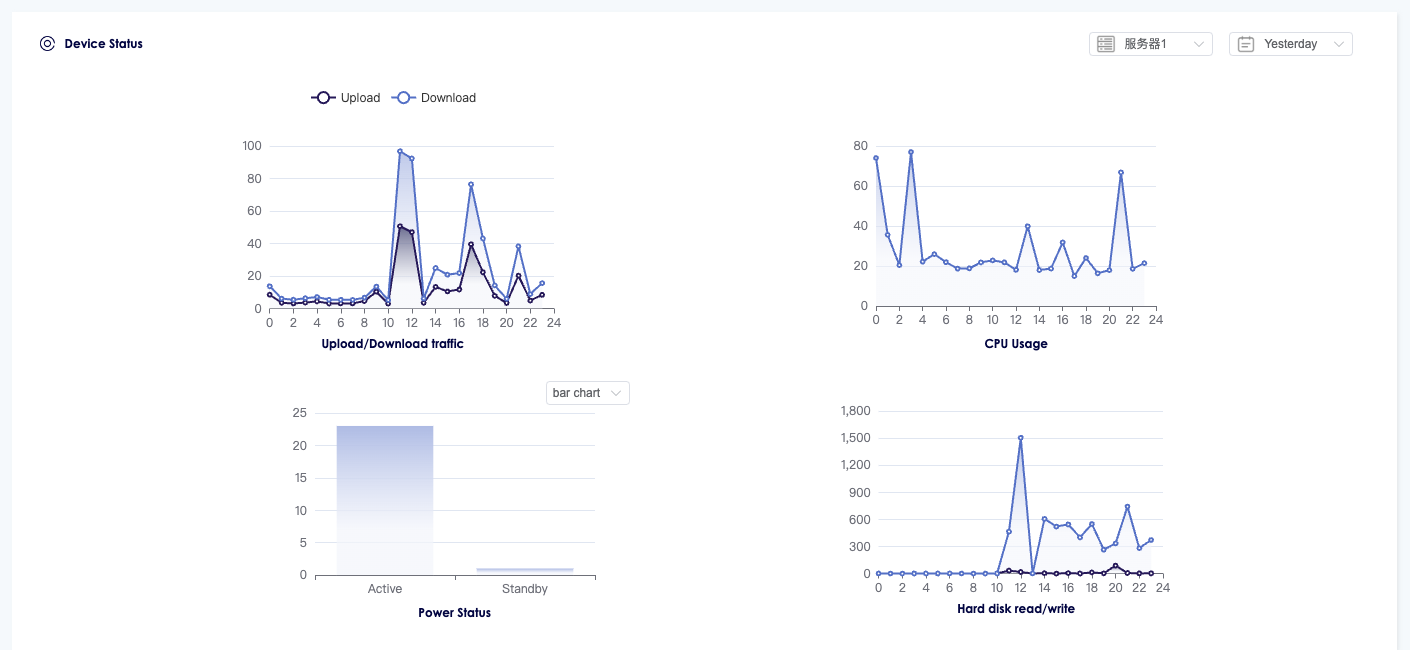Click the Device Status heading

(x=103, y=44)
